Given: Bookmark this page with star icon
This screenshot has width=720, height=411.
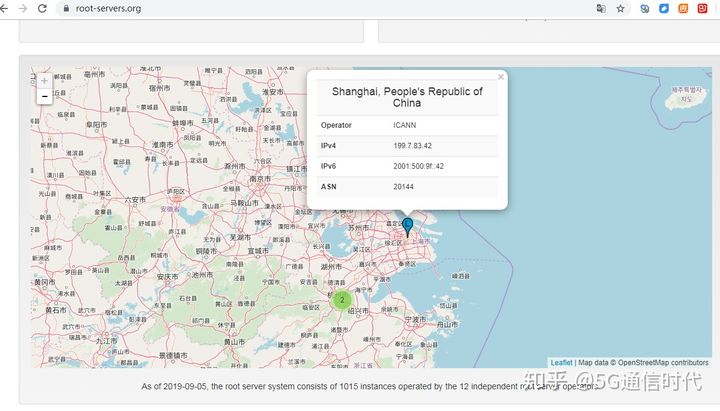Looking at the screenshot, I should 620,8.
